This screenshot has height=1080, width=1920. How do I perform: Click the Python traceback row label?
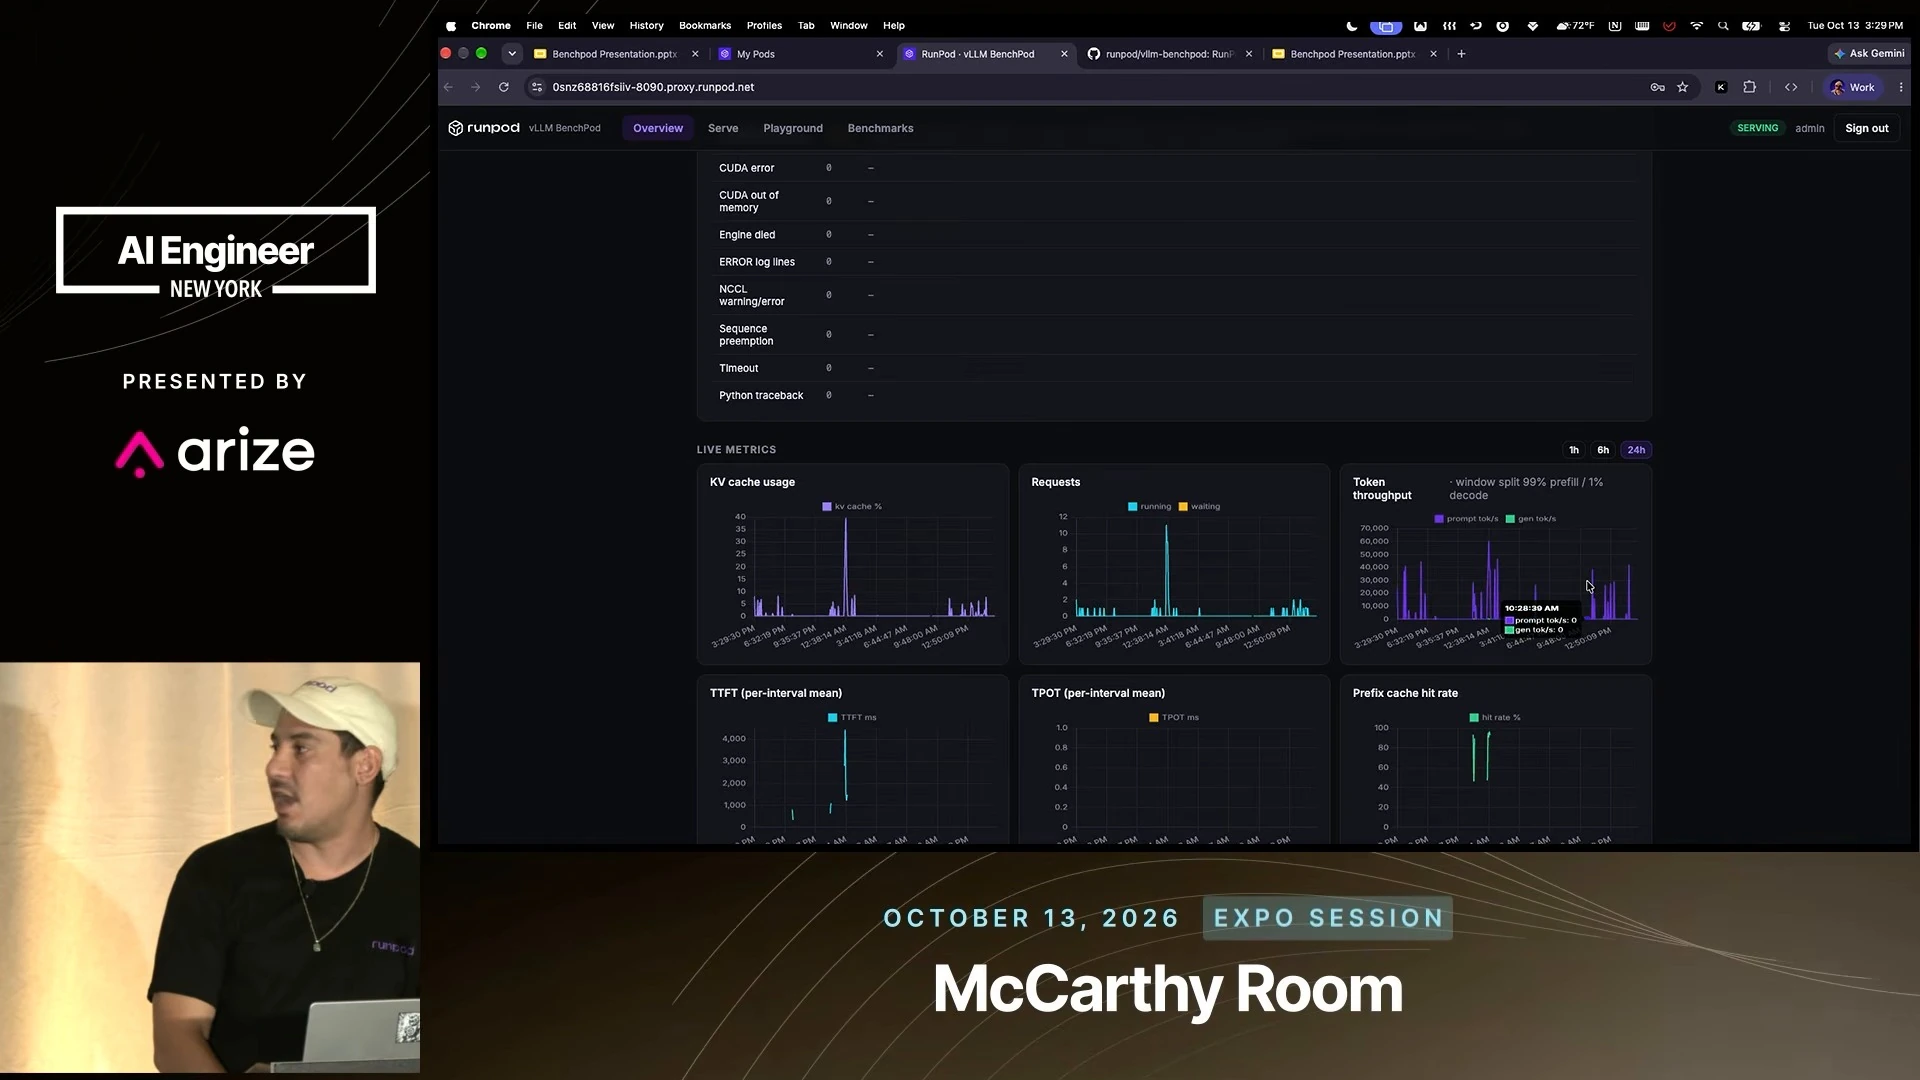[x=761, y=396]
